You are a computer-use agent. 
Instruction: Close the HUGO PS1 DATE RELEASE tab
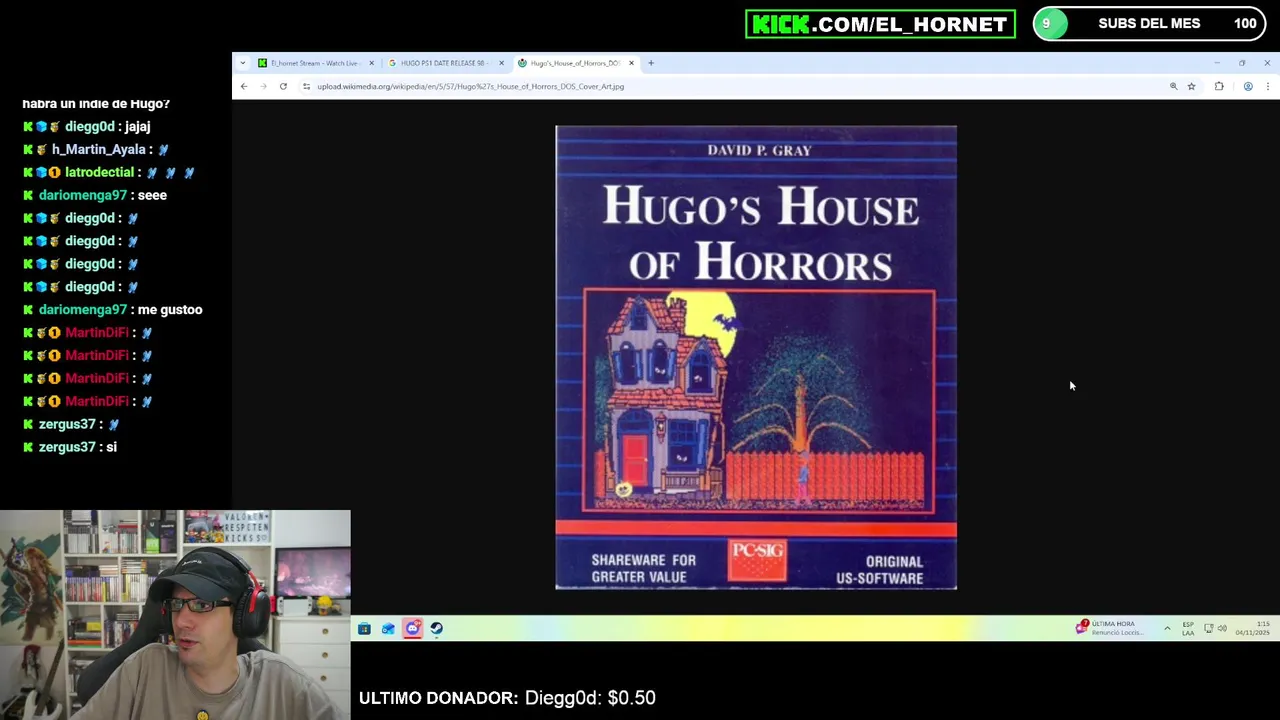(x=501, y=63)
